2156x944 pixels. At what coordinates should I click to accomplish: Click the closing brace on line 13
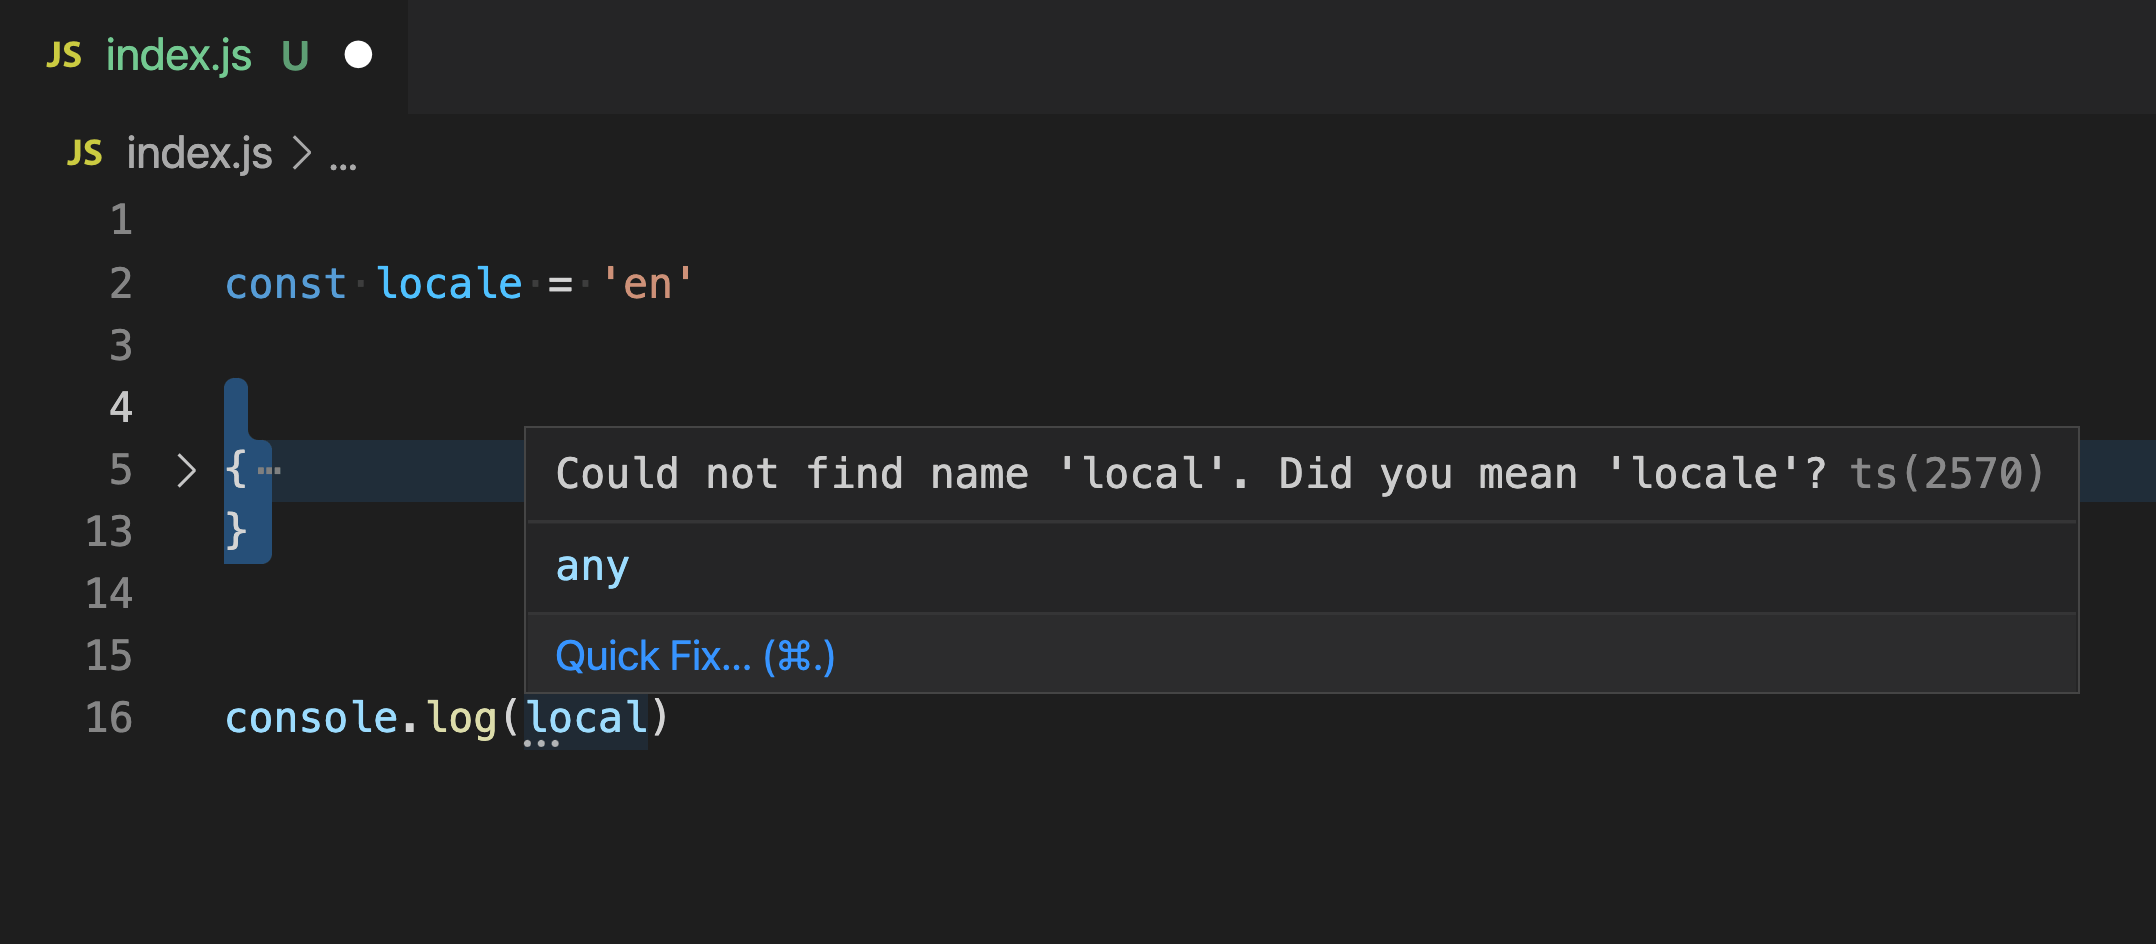tap(237, 532)
